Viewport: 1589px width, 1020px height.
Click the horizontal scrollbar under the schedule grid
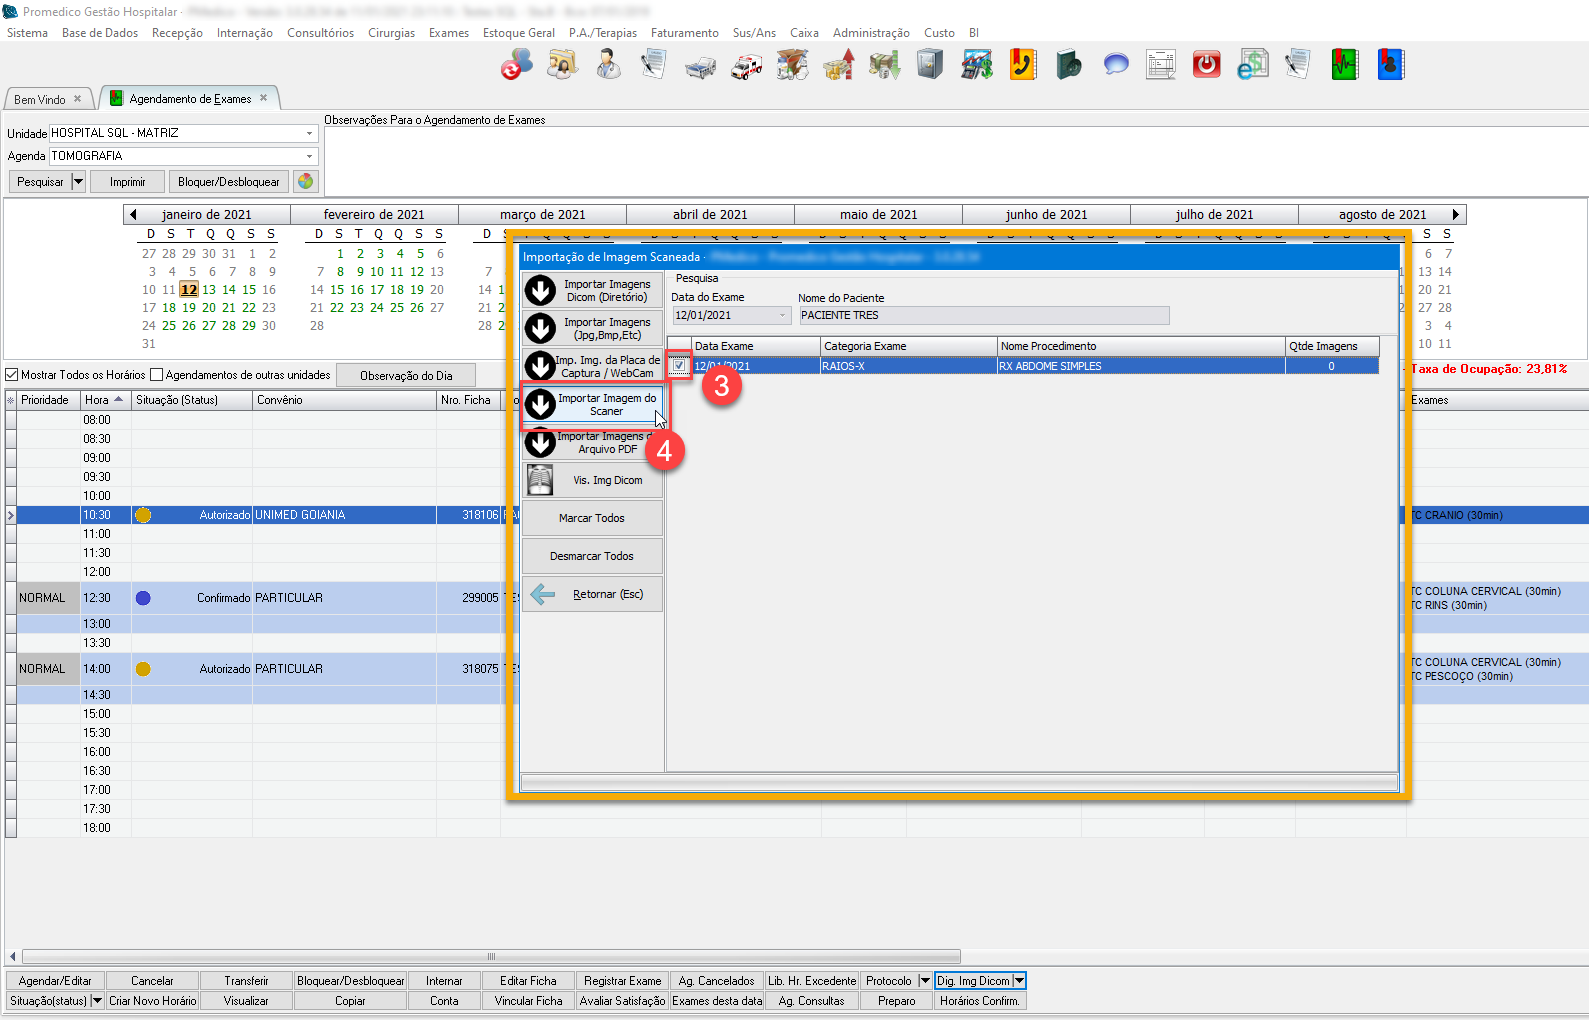tap(490, 956)
